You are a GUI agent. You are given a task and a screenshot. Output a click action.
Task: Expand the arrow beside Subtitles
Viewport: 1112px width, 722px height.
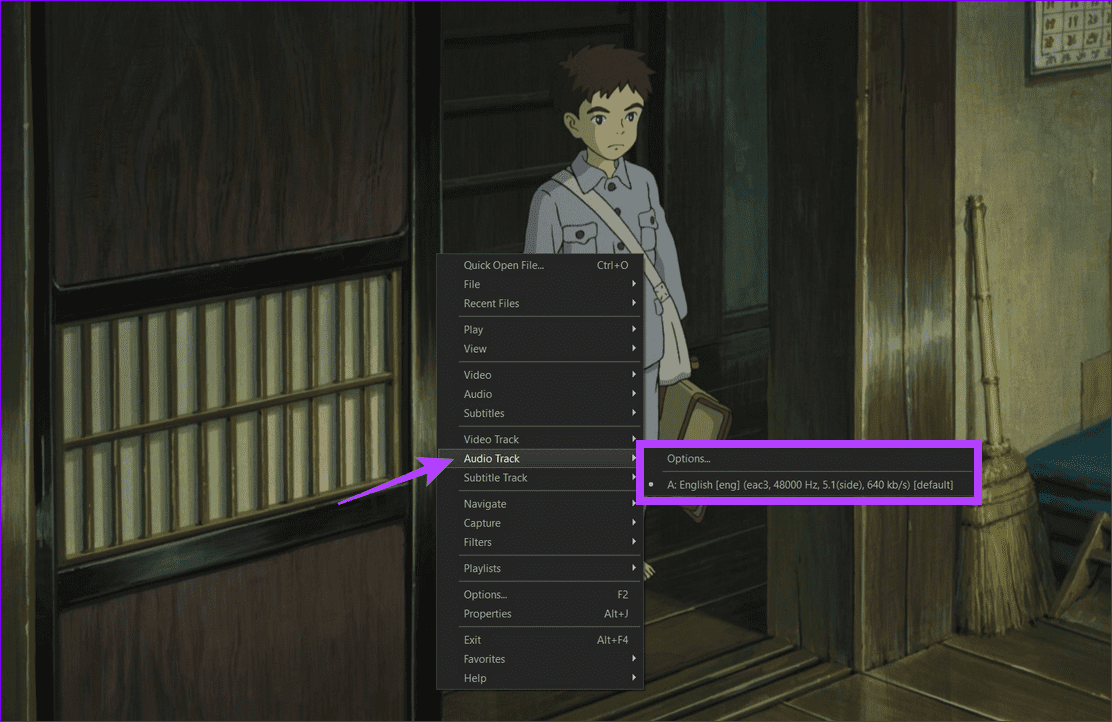coord(634,413)
